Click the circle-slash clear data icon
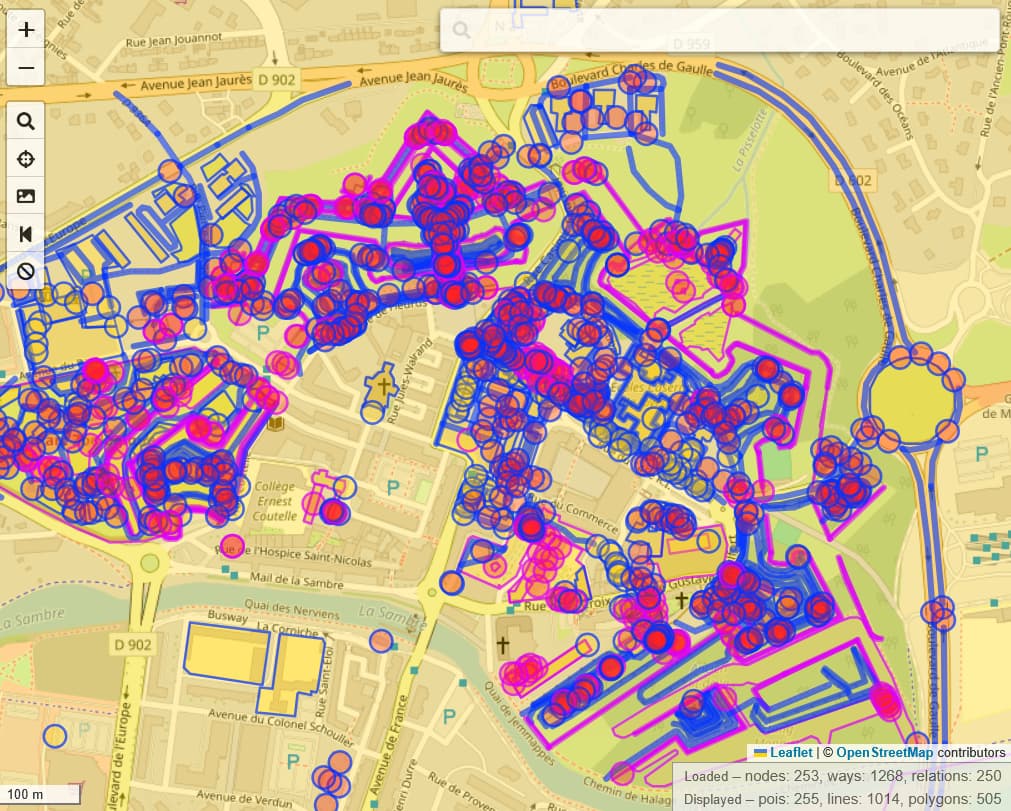 click(x=26, y=271)
